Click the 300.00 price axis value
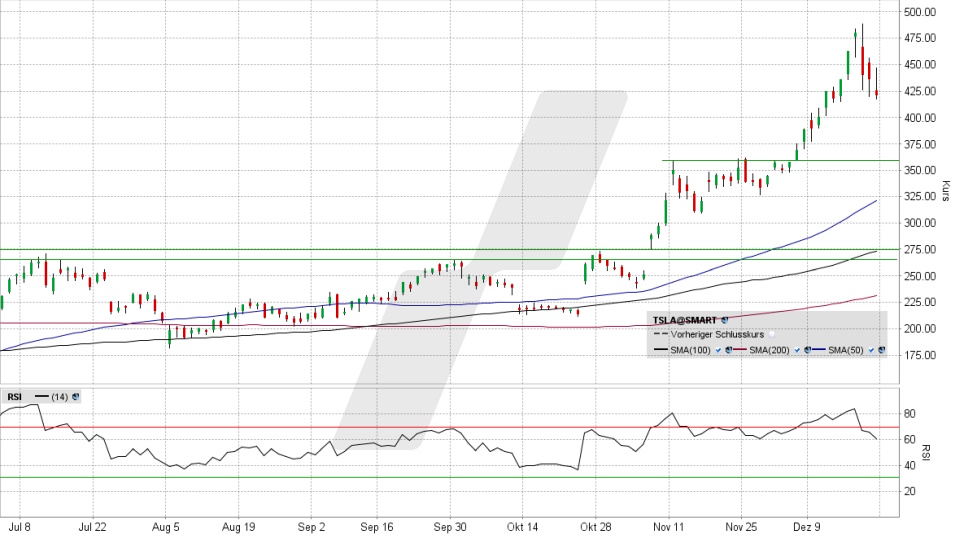Screen dimensions: 960x540 click(920, 223)
